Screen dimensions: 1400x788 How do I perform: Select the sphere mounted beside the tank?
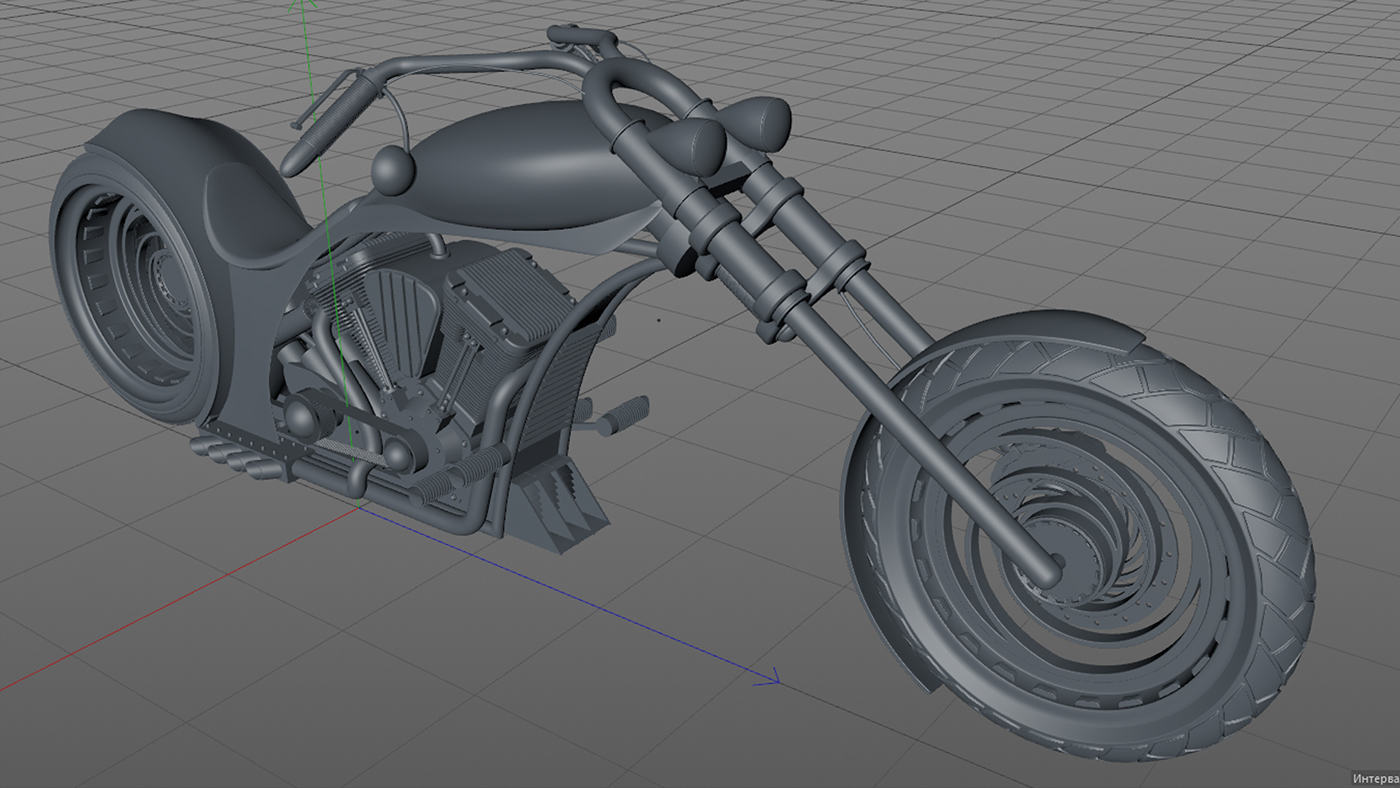point(394,170)
